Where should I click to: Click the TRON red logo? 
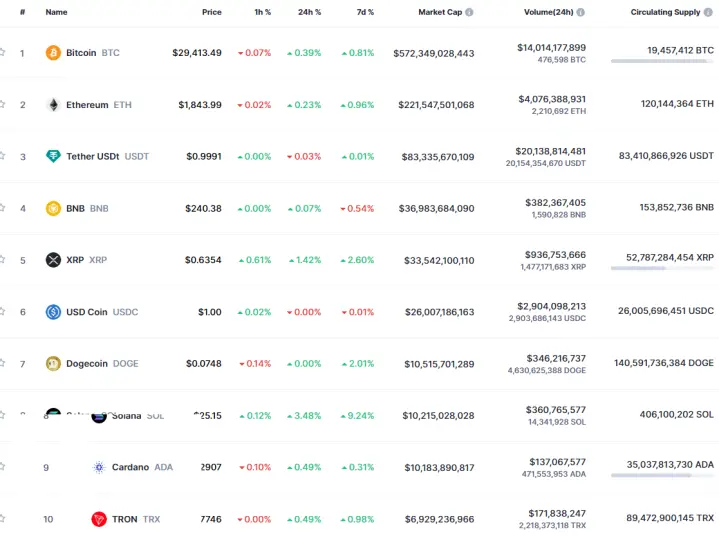click(99, 519)
